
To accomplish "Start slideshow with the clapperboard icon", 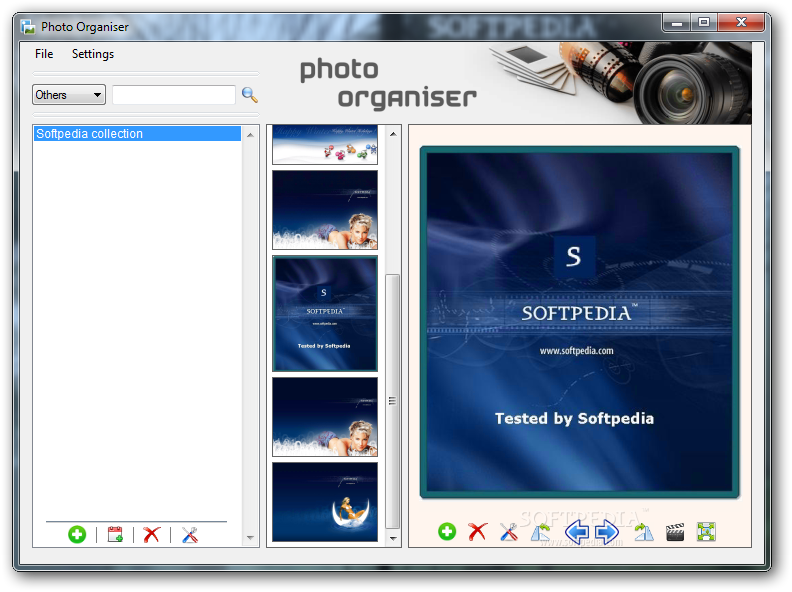I will coord(675,532).
